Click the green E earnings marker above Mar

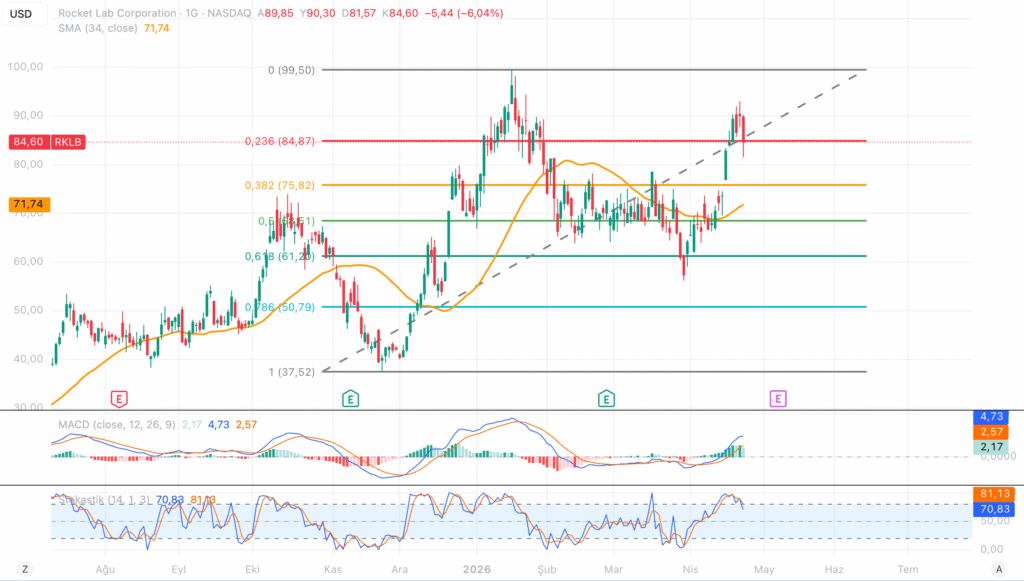coord(606,398)
